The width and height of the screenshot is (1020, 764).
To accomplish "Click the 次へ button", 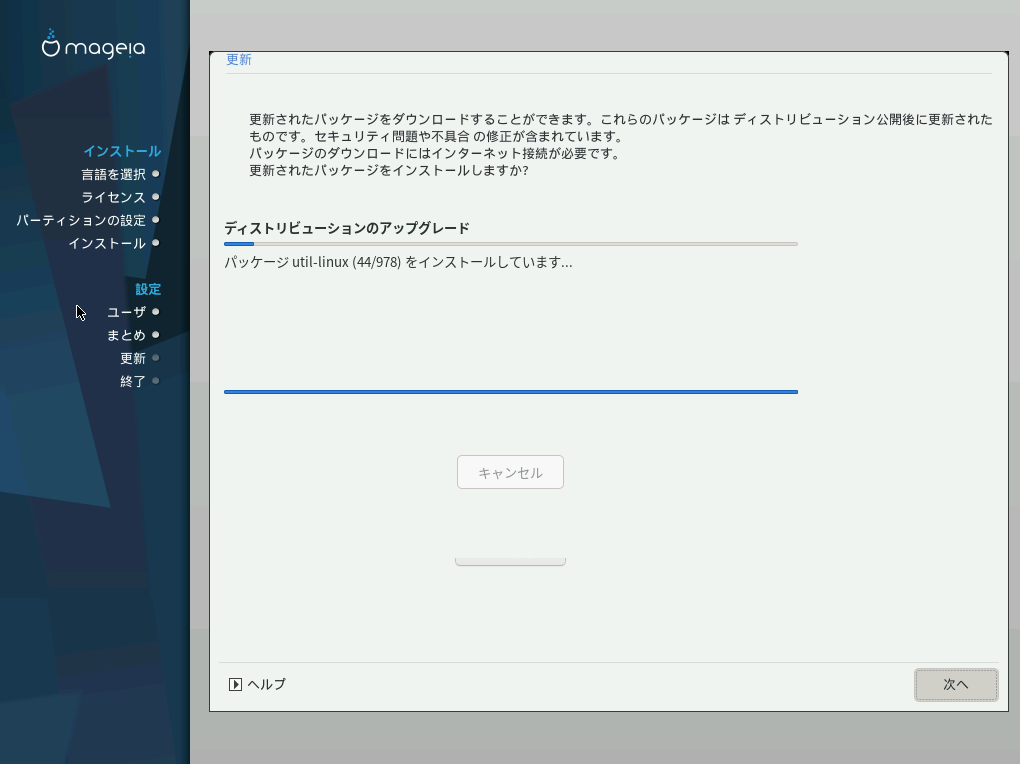I will pyautogui.click(x=955, y=685).
